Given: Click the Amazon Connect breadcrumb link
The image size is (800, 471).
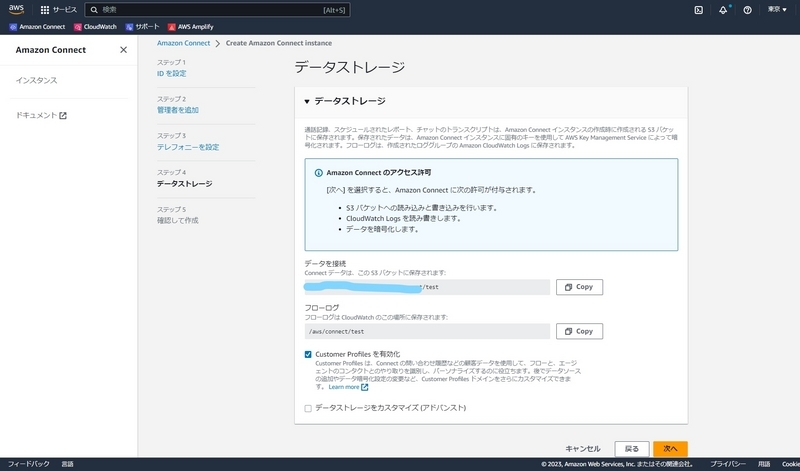Looking at the screenshot, I should pyautogui.click(x=183, y=43).
